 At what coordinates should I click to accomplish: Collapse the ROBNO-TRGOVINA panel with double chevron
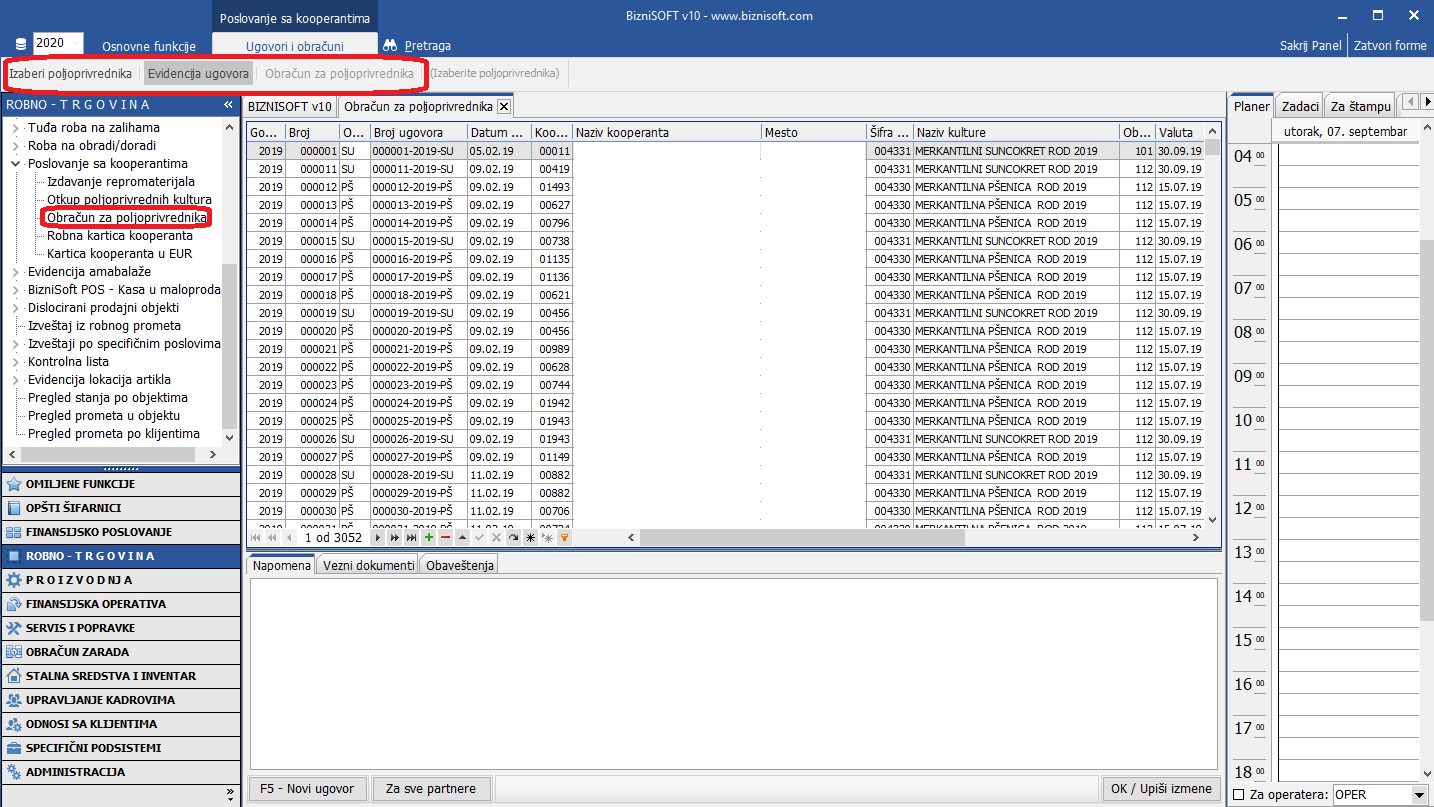(x=228, y=105)
